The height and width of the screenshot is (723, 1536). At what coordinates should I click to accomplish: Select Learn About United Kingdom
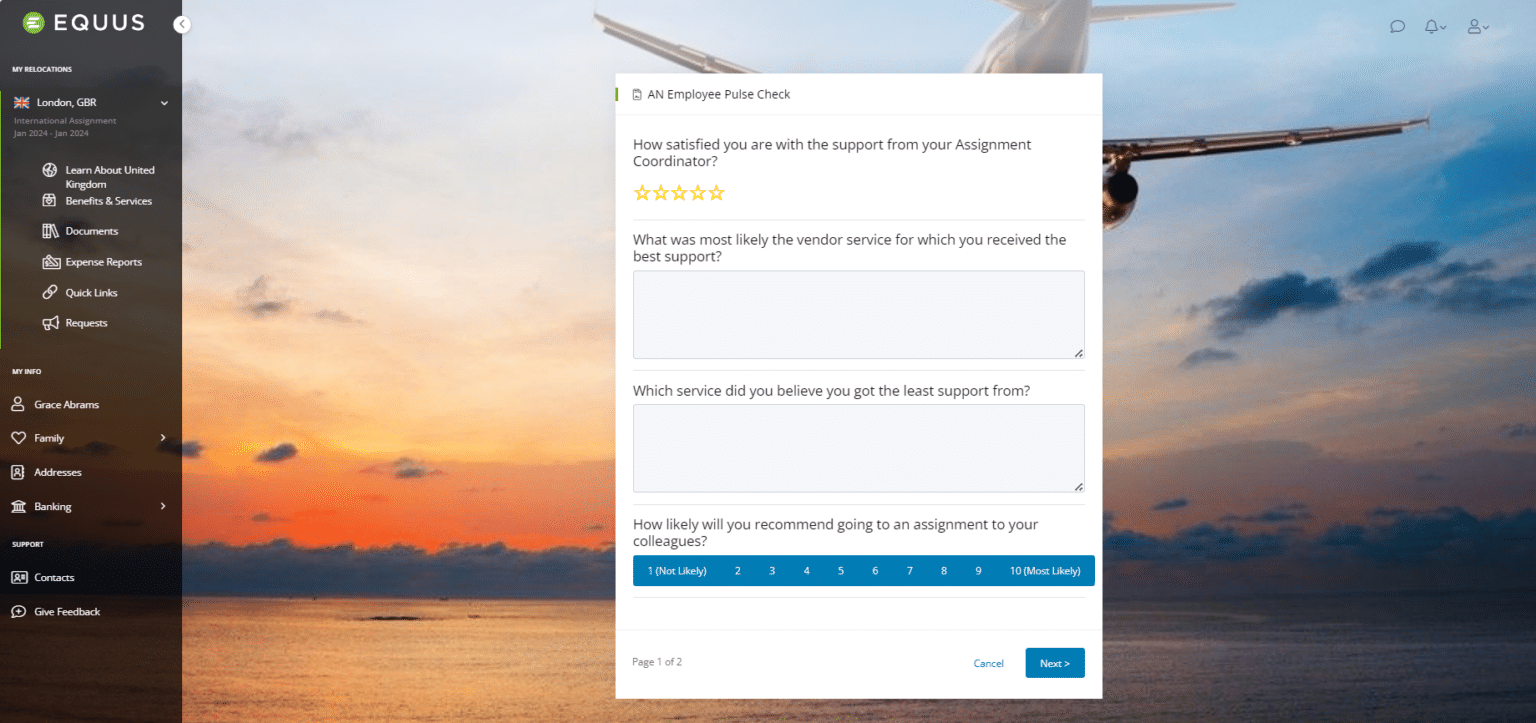[110, 176]
